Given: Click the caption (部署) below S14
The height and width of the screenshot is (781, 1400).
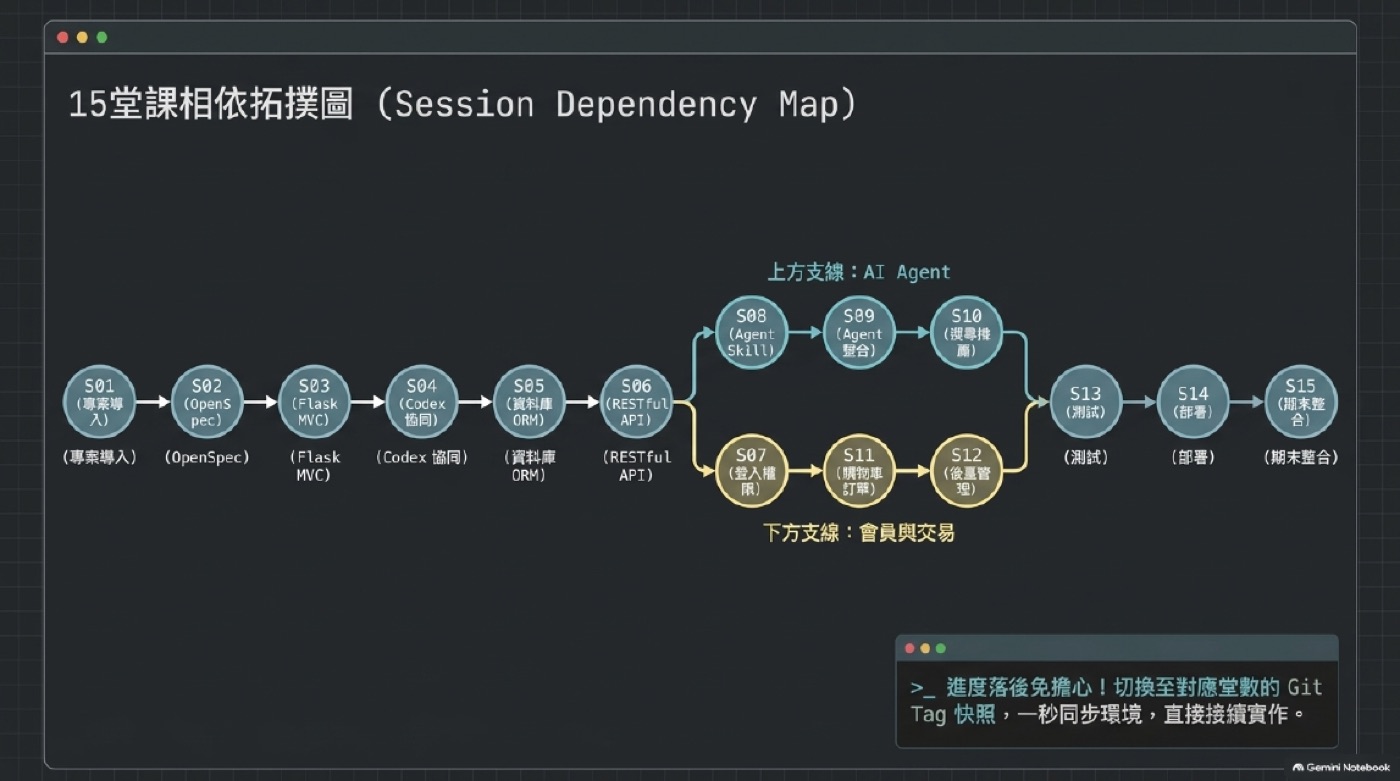Looking at the screenshot, I should click(x=1193, y=458).
